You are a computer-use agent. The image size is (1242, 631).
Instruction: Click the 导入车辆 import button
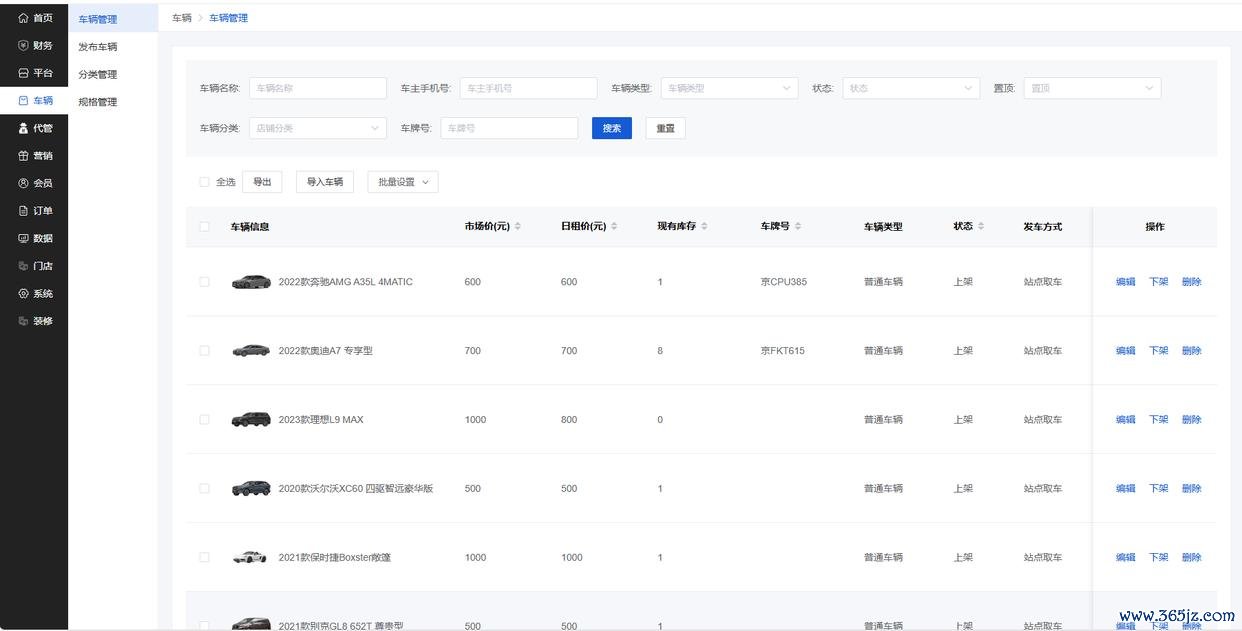pos(325,182)
